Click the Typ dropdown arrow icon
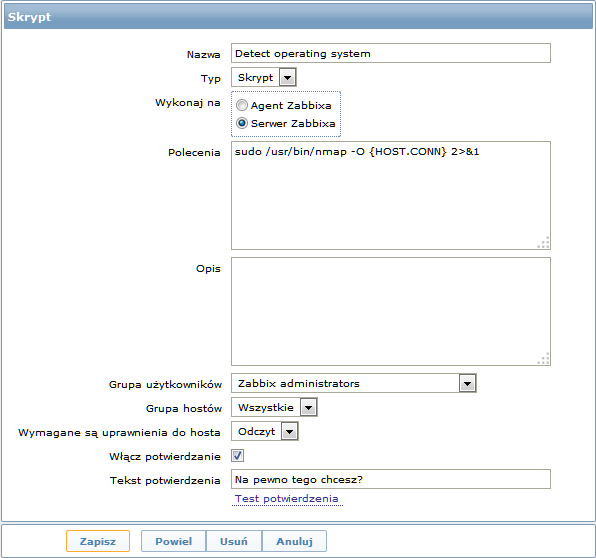The width and height of the screenshot is (596, 558). (x=288, y=78)
